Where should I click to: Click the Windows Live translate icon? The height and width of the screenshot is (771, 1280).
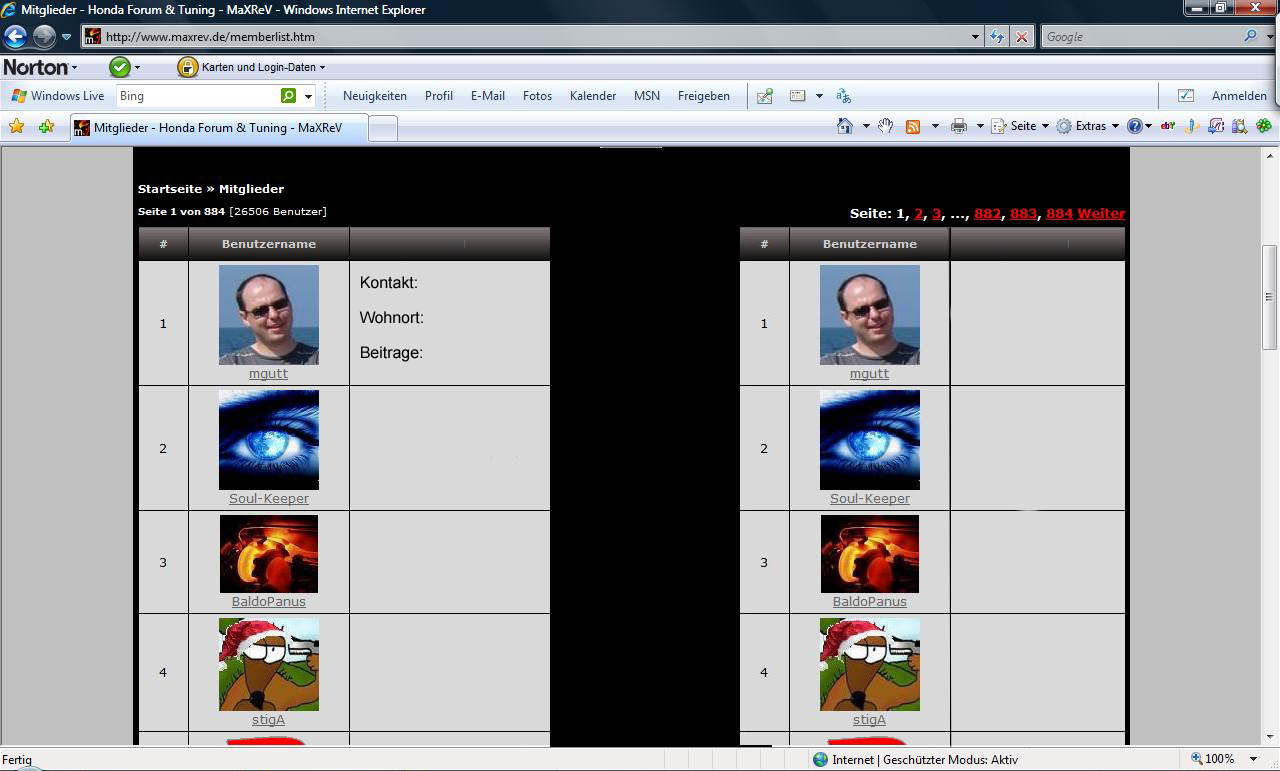point(843,96)
